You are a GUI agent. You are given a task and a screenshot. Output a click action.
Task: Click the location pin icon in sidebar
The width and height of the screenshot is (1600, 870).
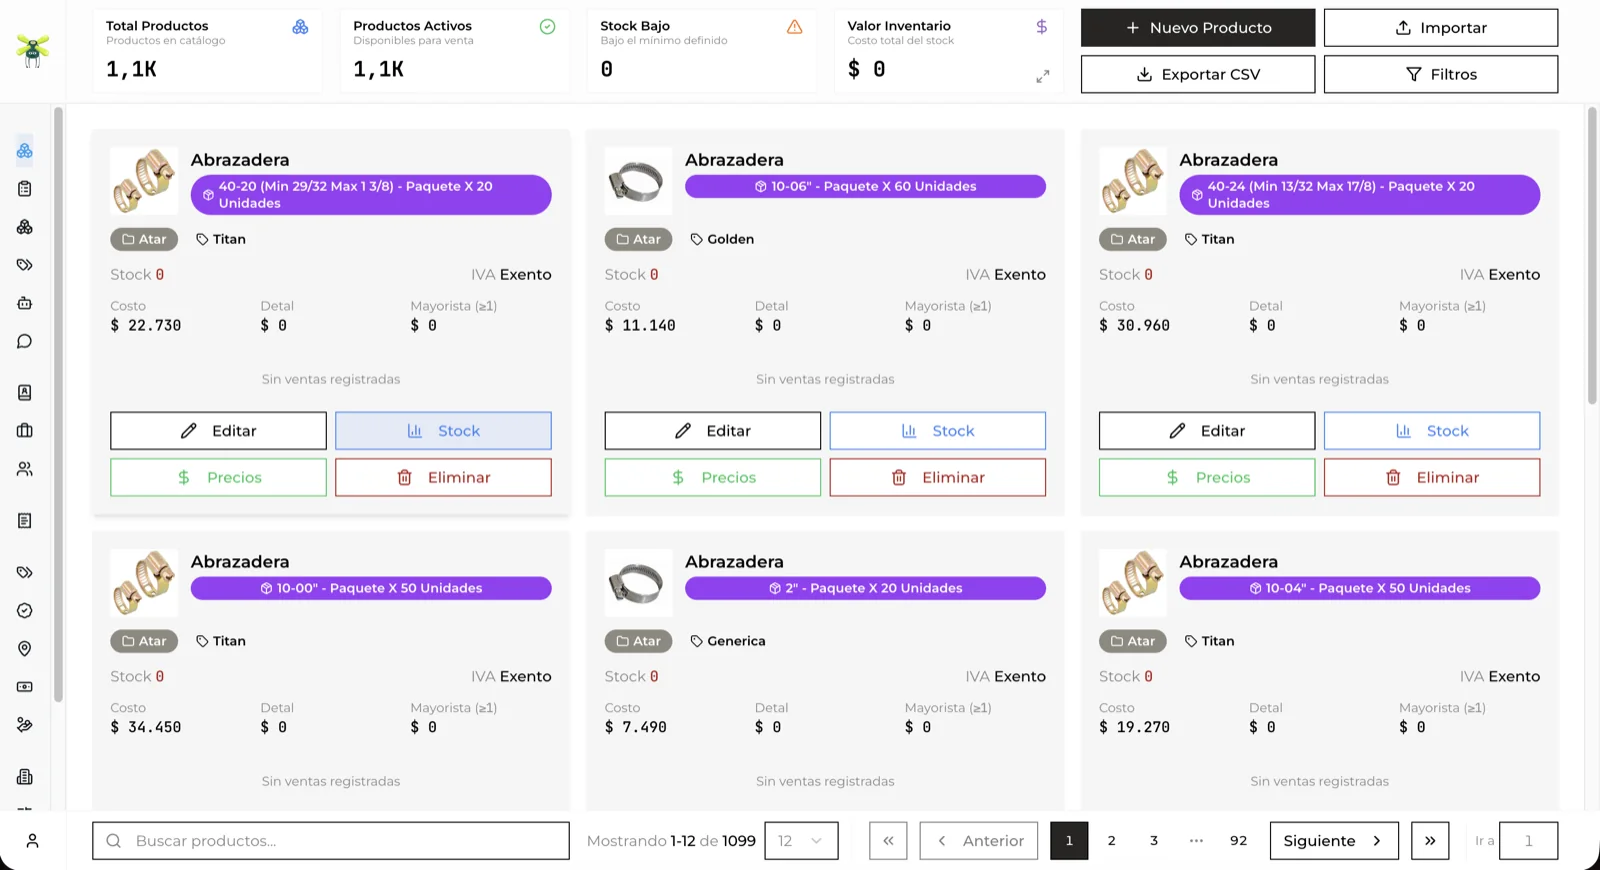[x=25, y=649]
